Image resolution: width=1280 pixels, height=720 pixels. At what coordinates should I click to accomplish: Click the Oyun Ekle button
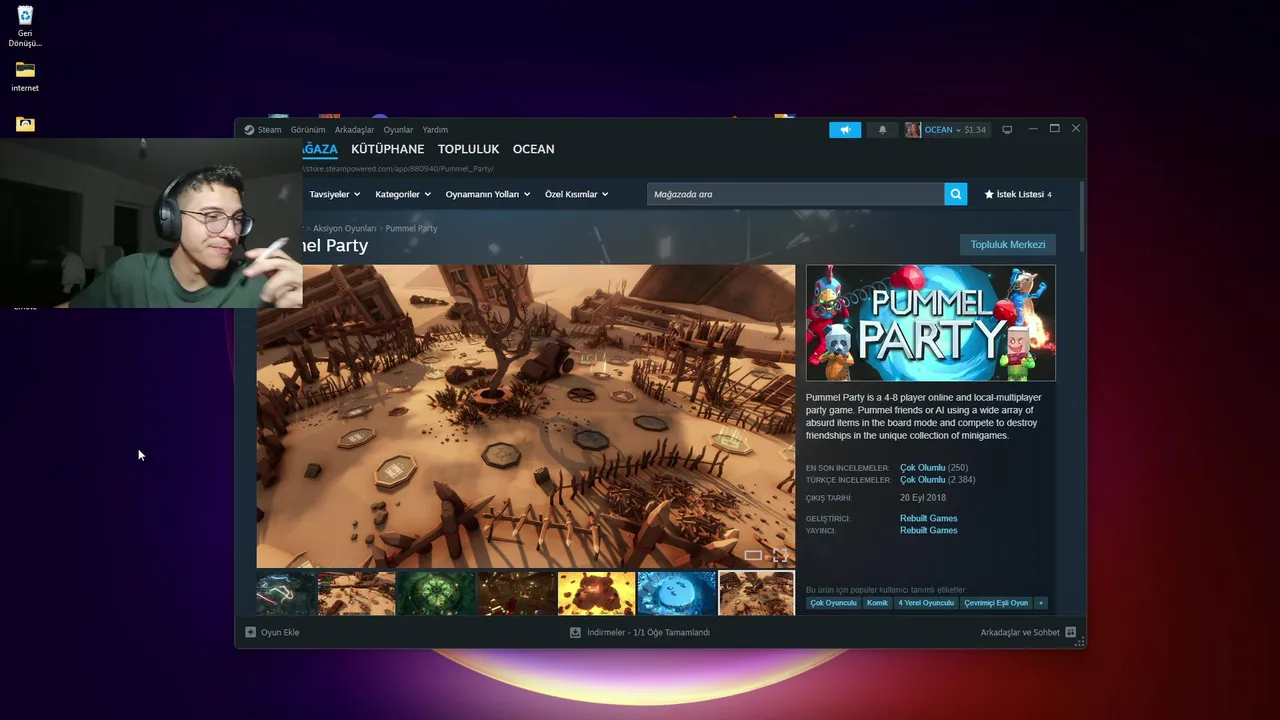tap(272, 632)
